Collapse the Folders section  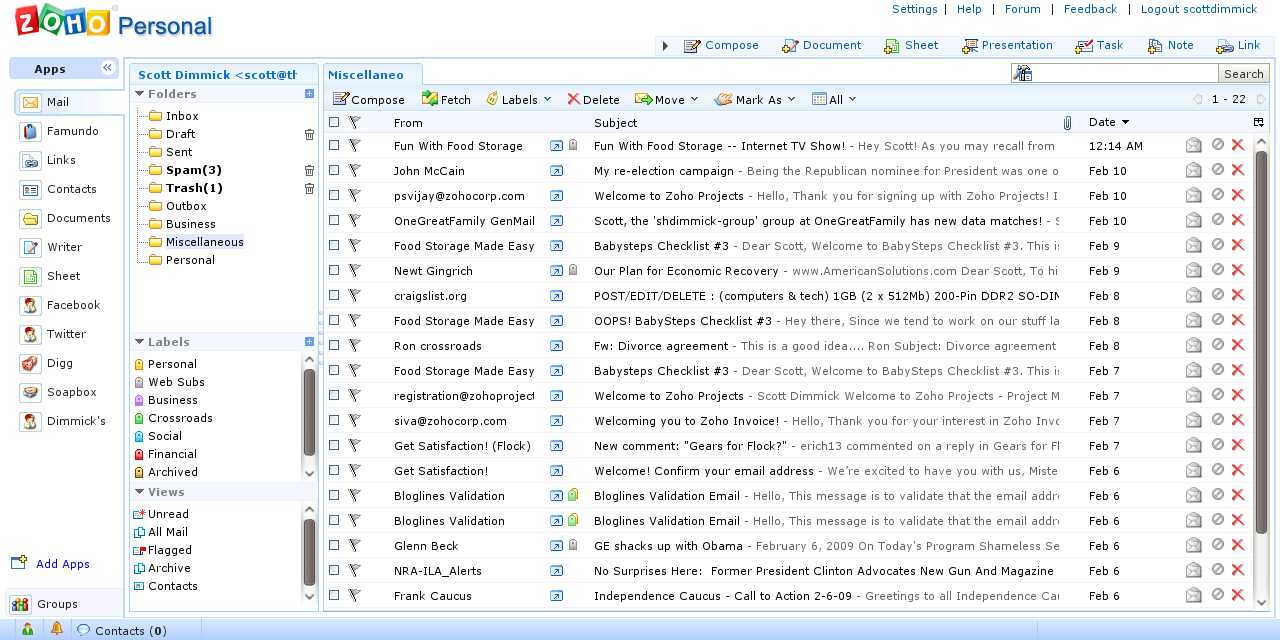(x=138, y=93)
